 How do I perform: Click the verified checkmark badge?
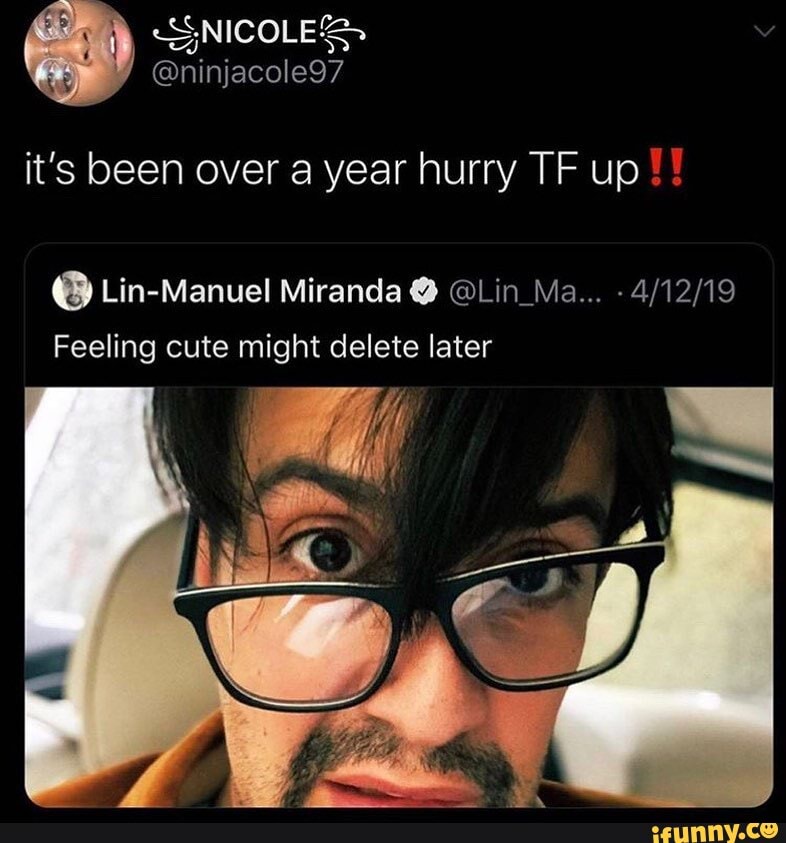click(x=423, y=292)
